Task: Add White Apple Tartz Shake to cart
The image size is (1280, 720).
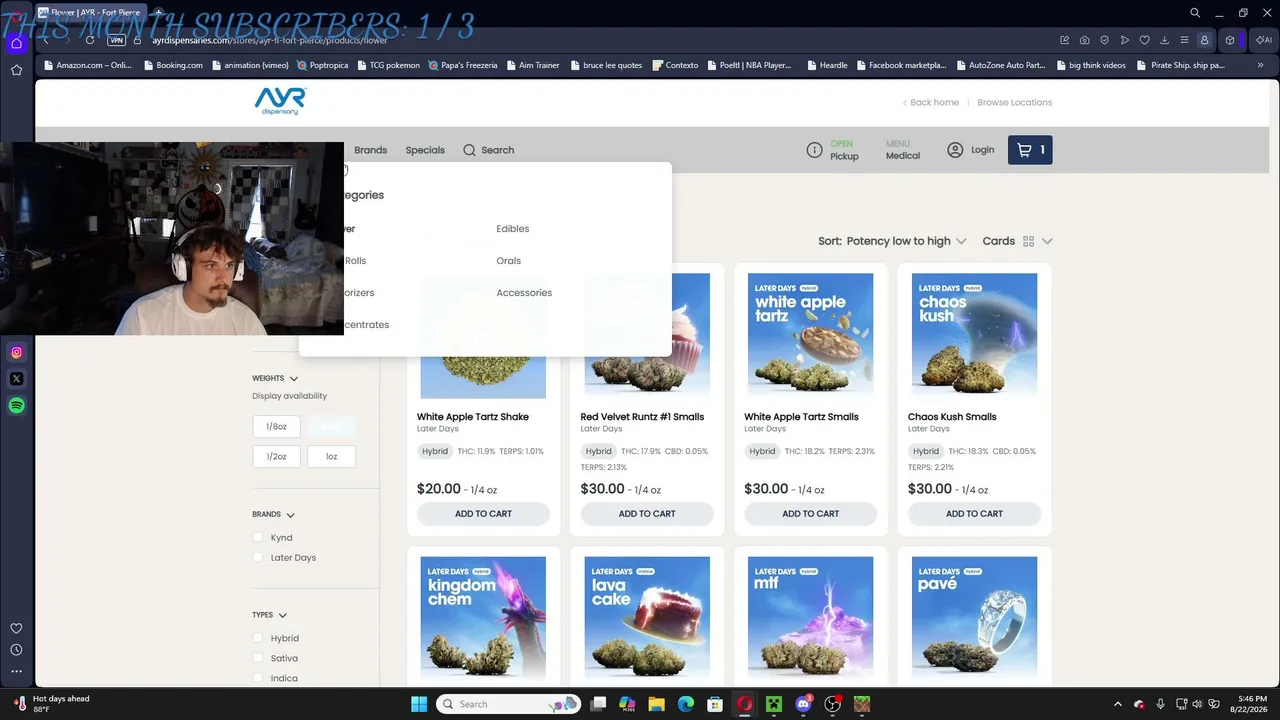Action: pos(483,514)
